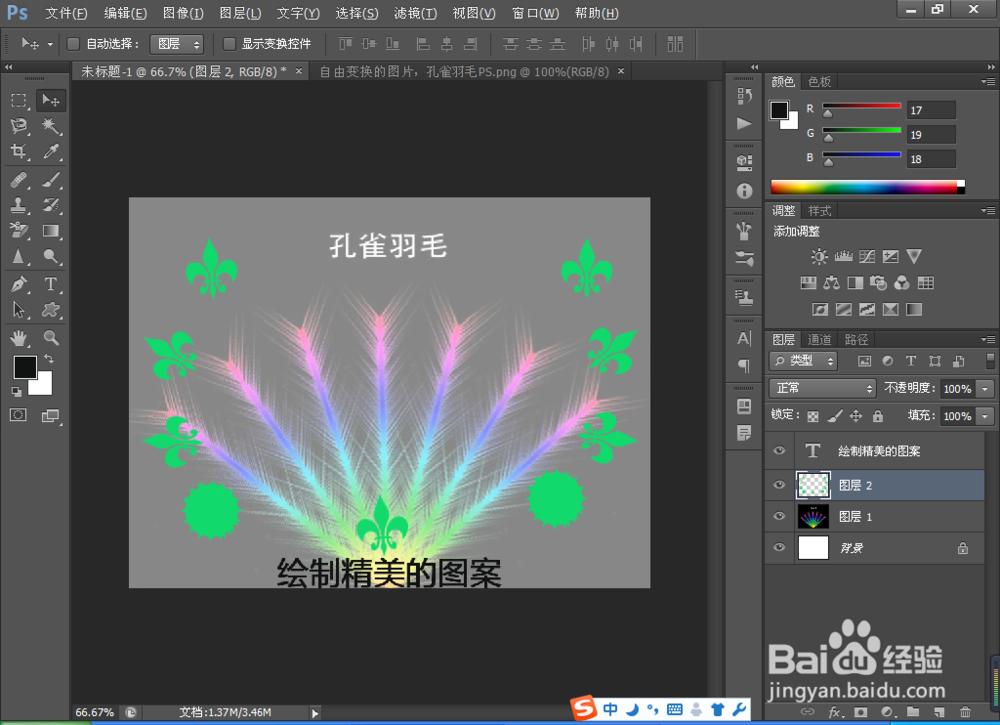Viewport: 1000px width, 725px height.
Task: Add a layer mask to 图层 2
Action: coord(862,712)
